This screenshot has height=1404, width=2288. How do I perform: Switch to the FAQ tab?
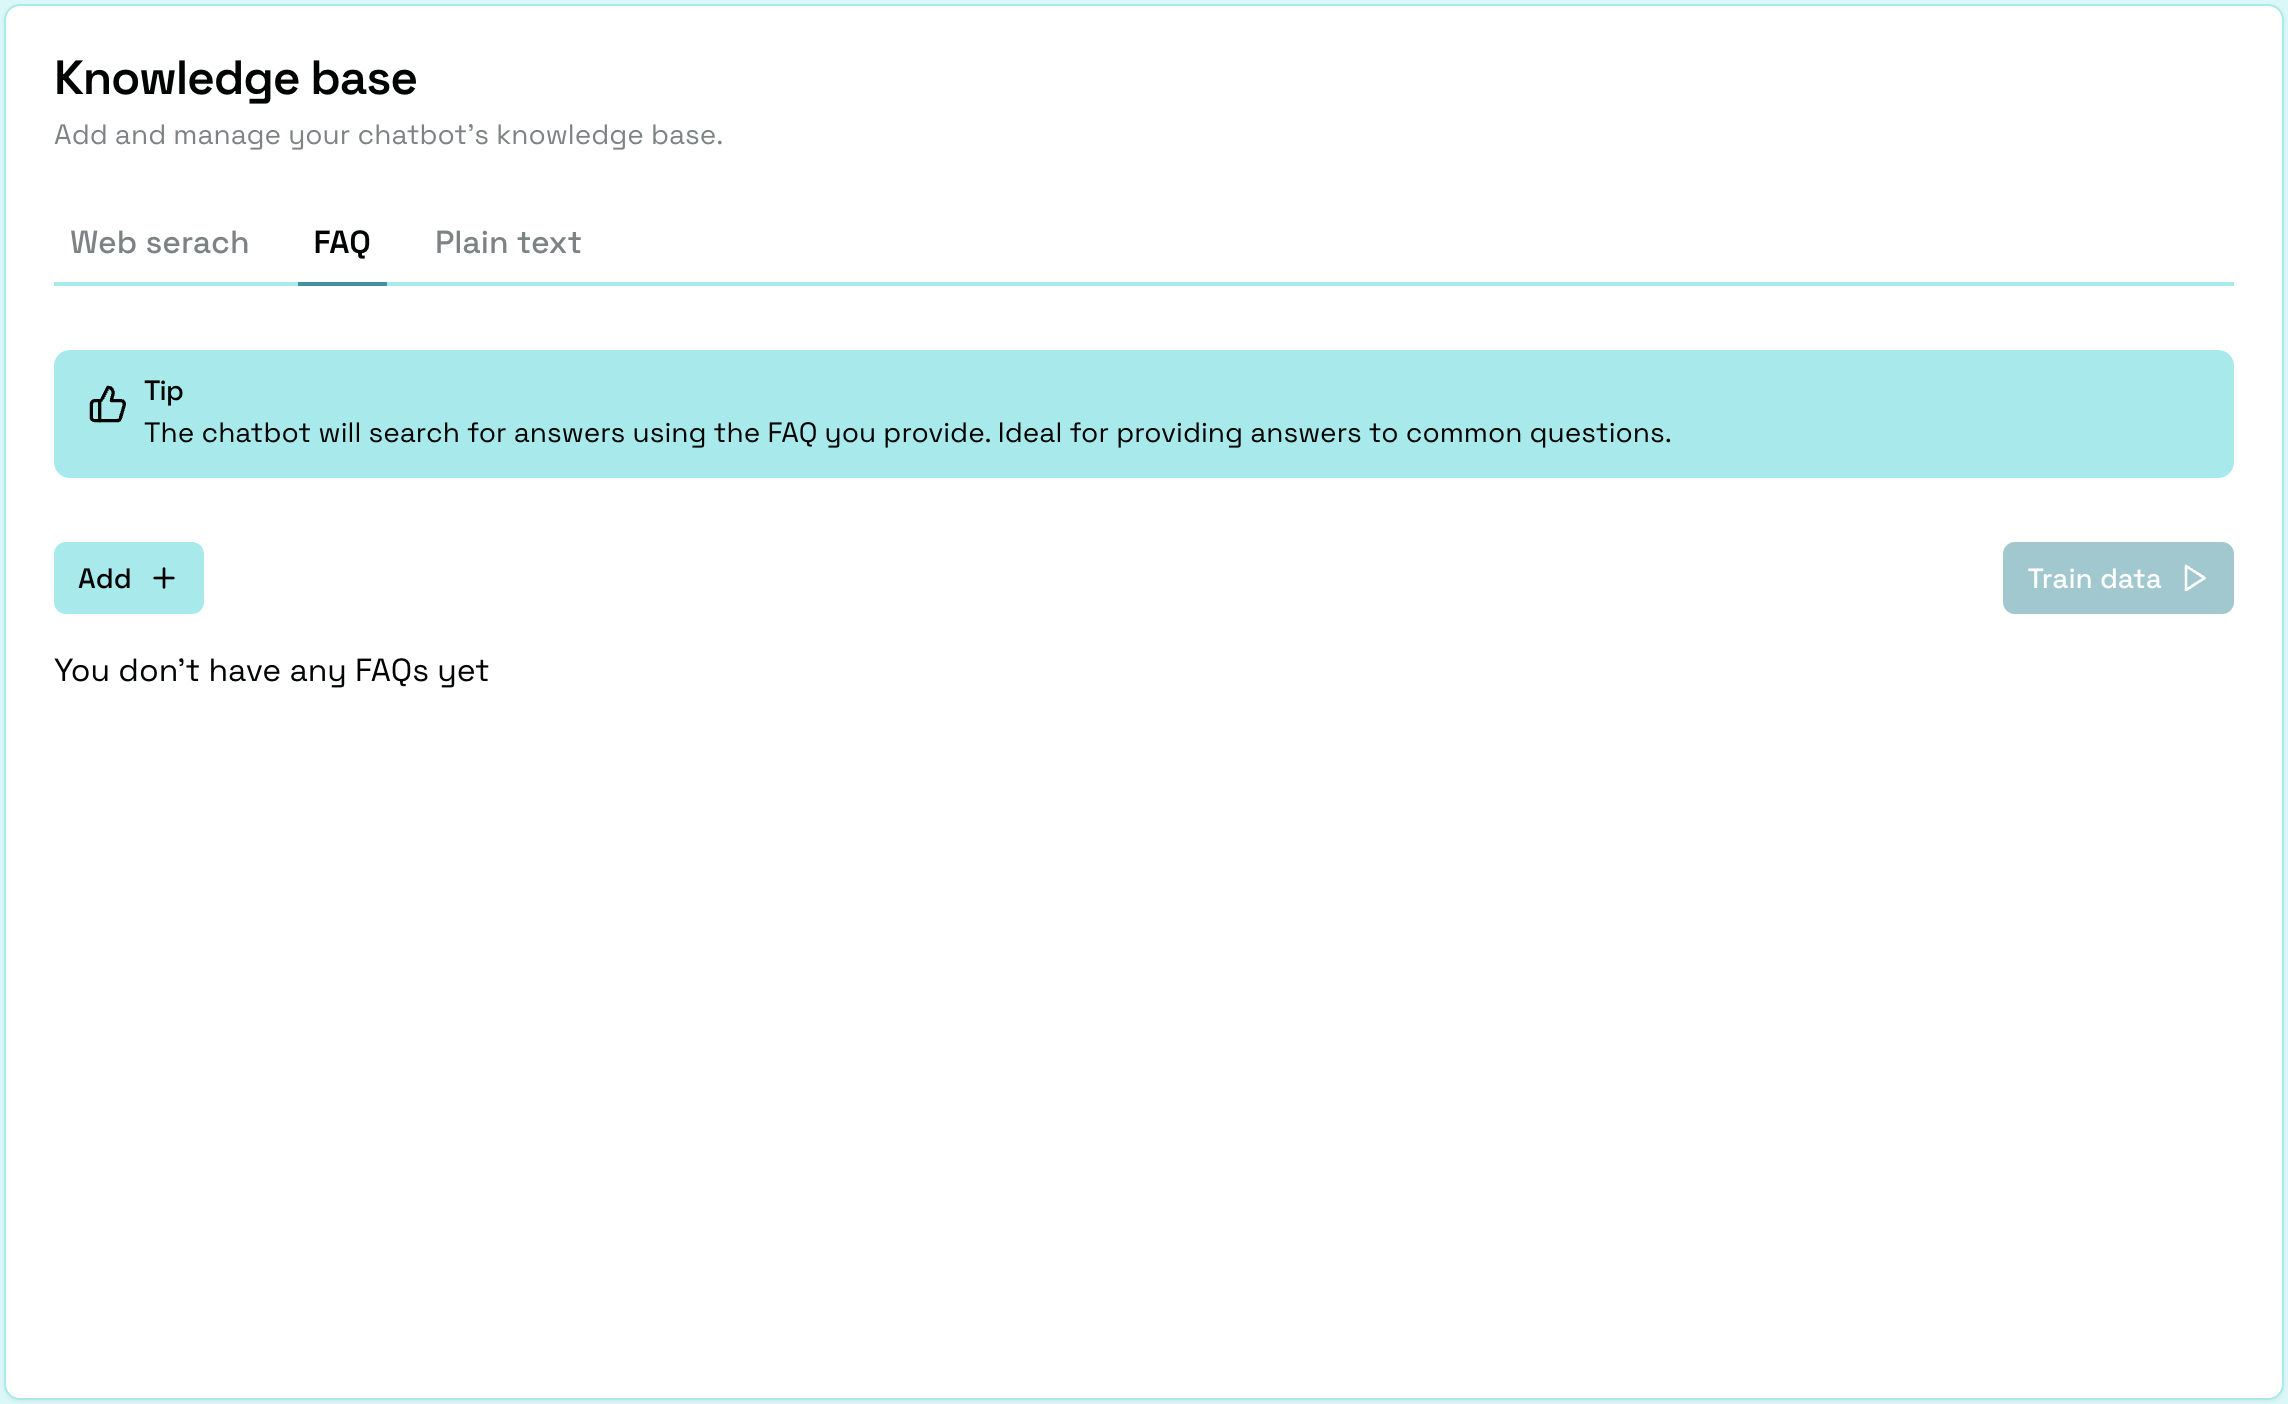(342, 242)
